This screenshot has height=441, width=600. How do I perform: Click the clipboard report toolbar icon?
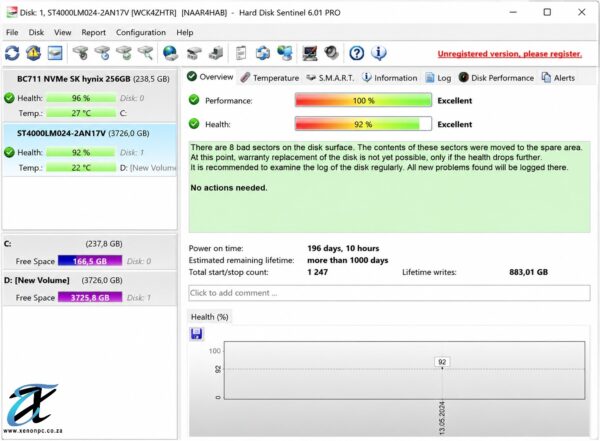pos(241,53)
